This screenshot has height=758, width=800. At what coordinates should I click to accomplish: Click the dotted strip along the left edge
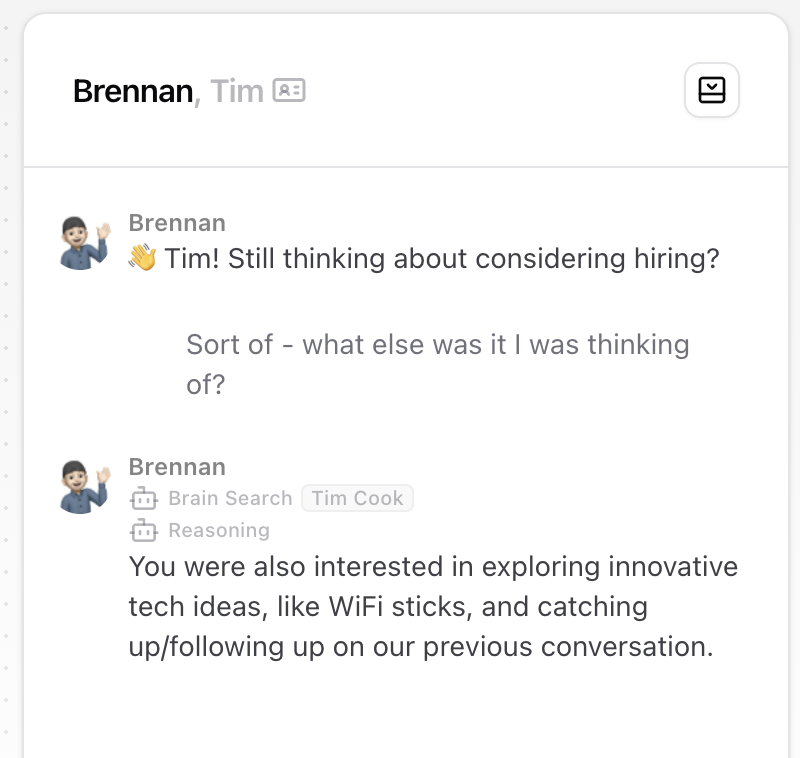point(8,400)
